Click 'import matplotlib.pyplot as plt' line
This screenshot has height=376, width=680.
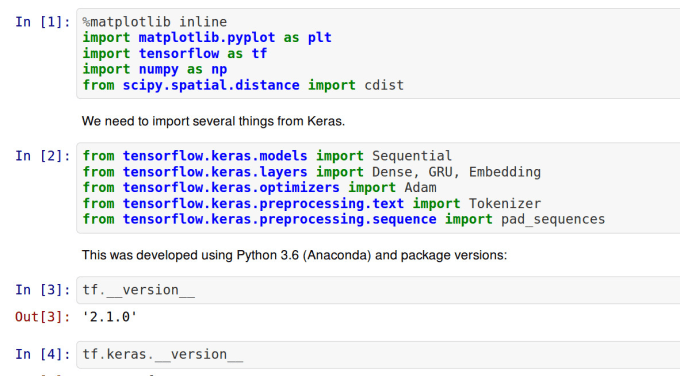[207, 37]
